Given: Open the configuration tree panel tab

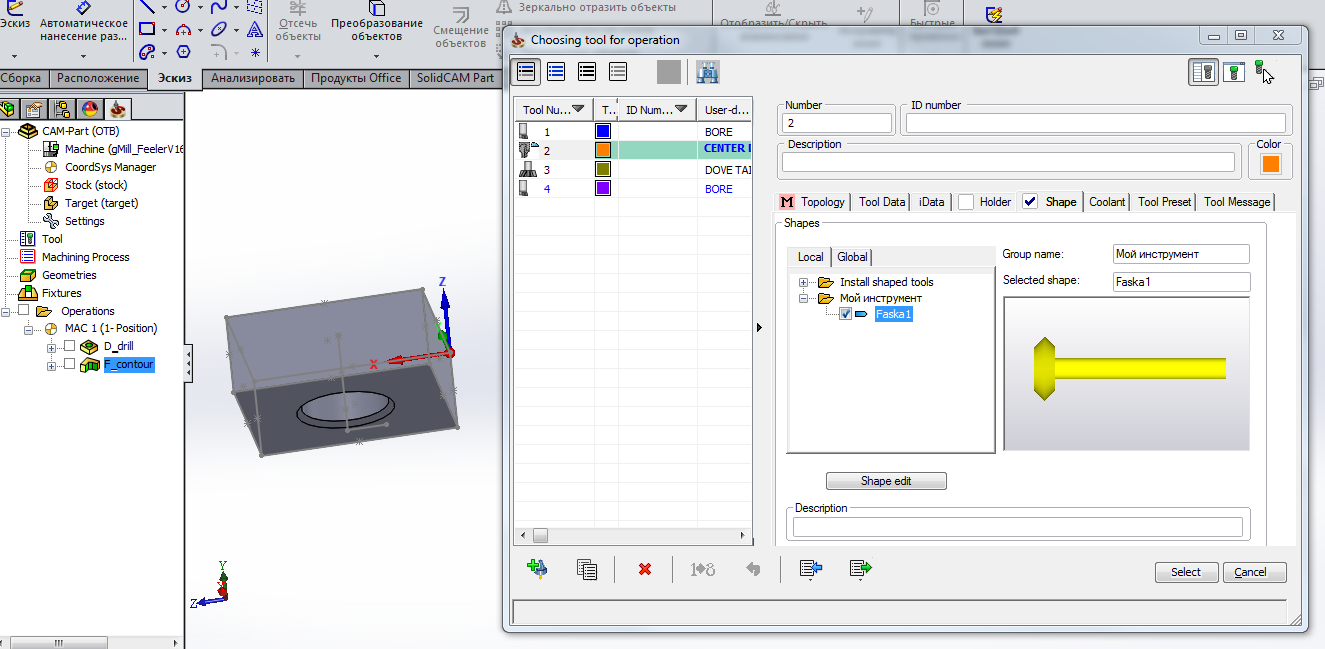Looking at the screenshot, I should click(x=62, y=109).
